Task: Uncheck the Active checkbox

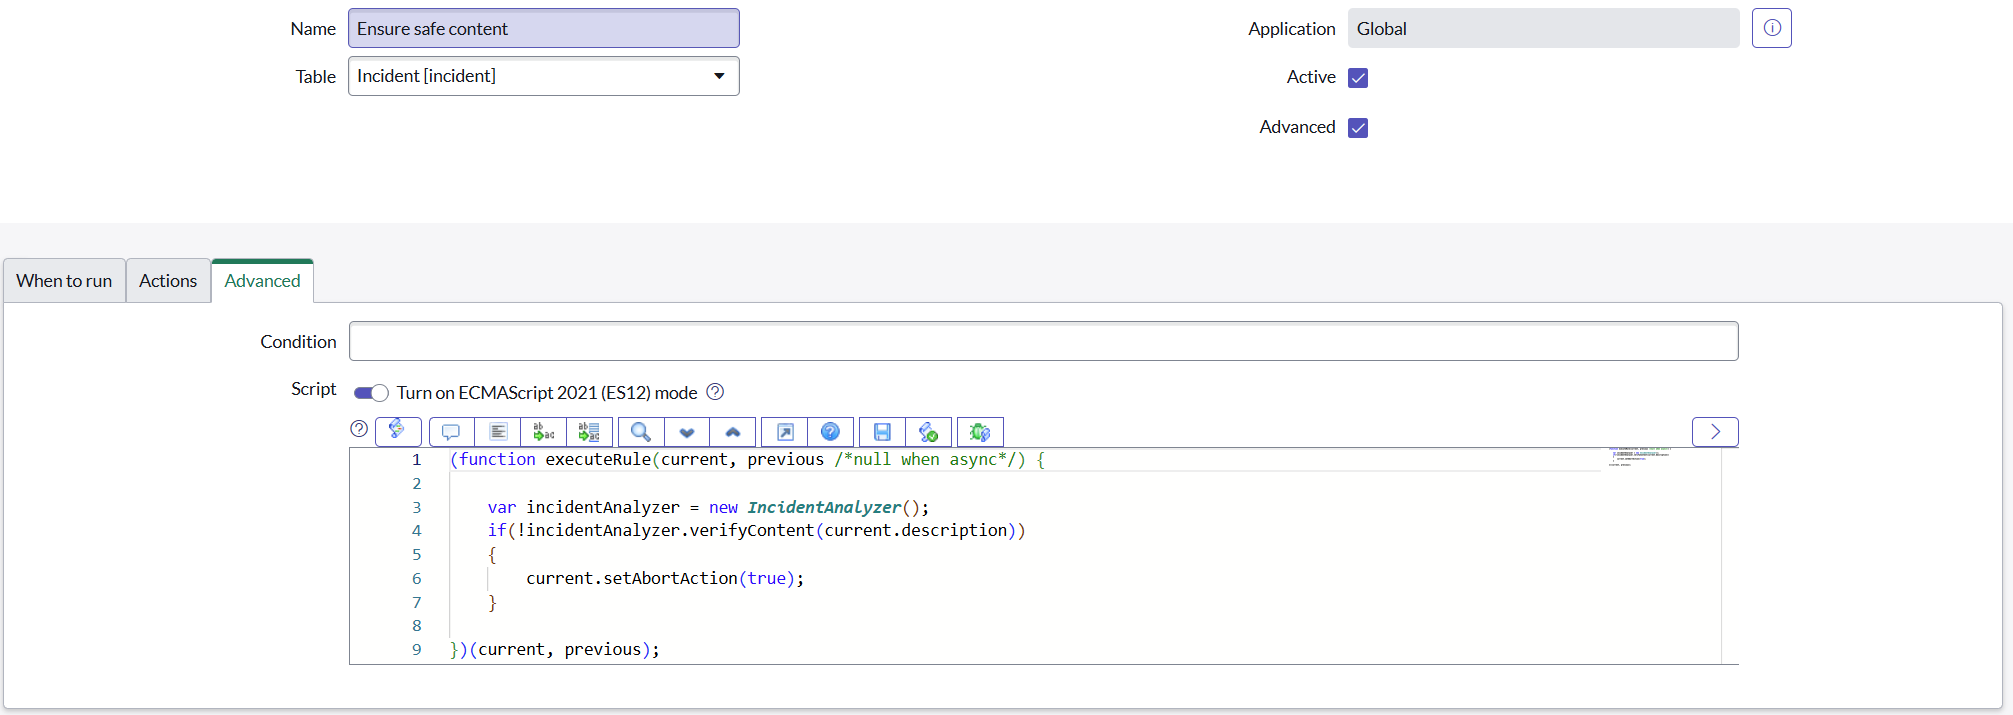Action: [1358, 78]
